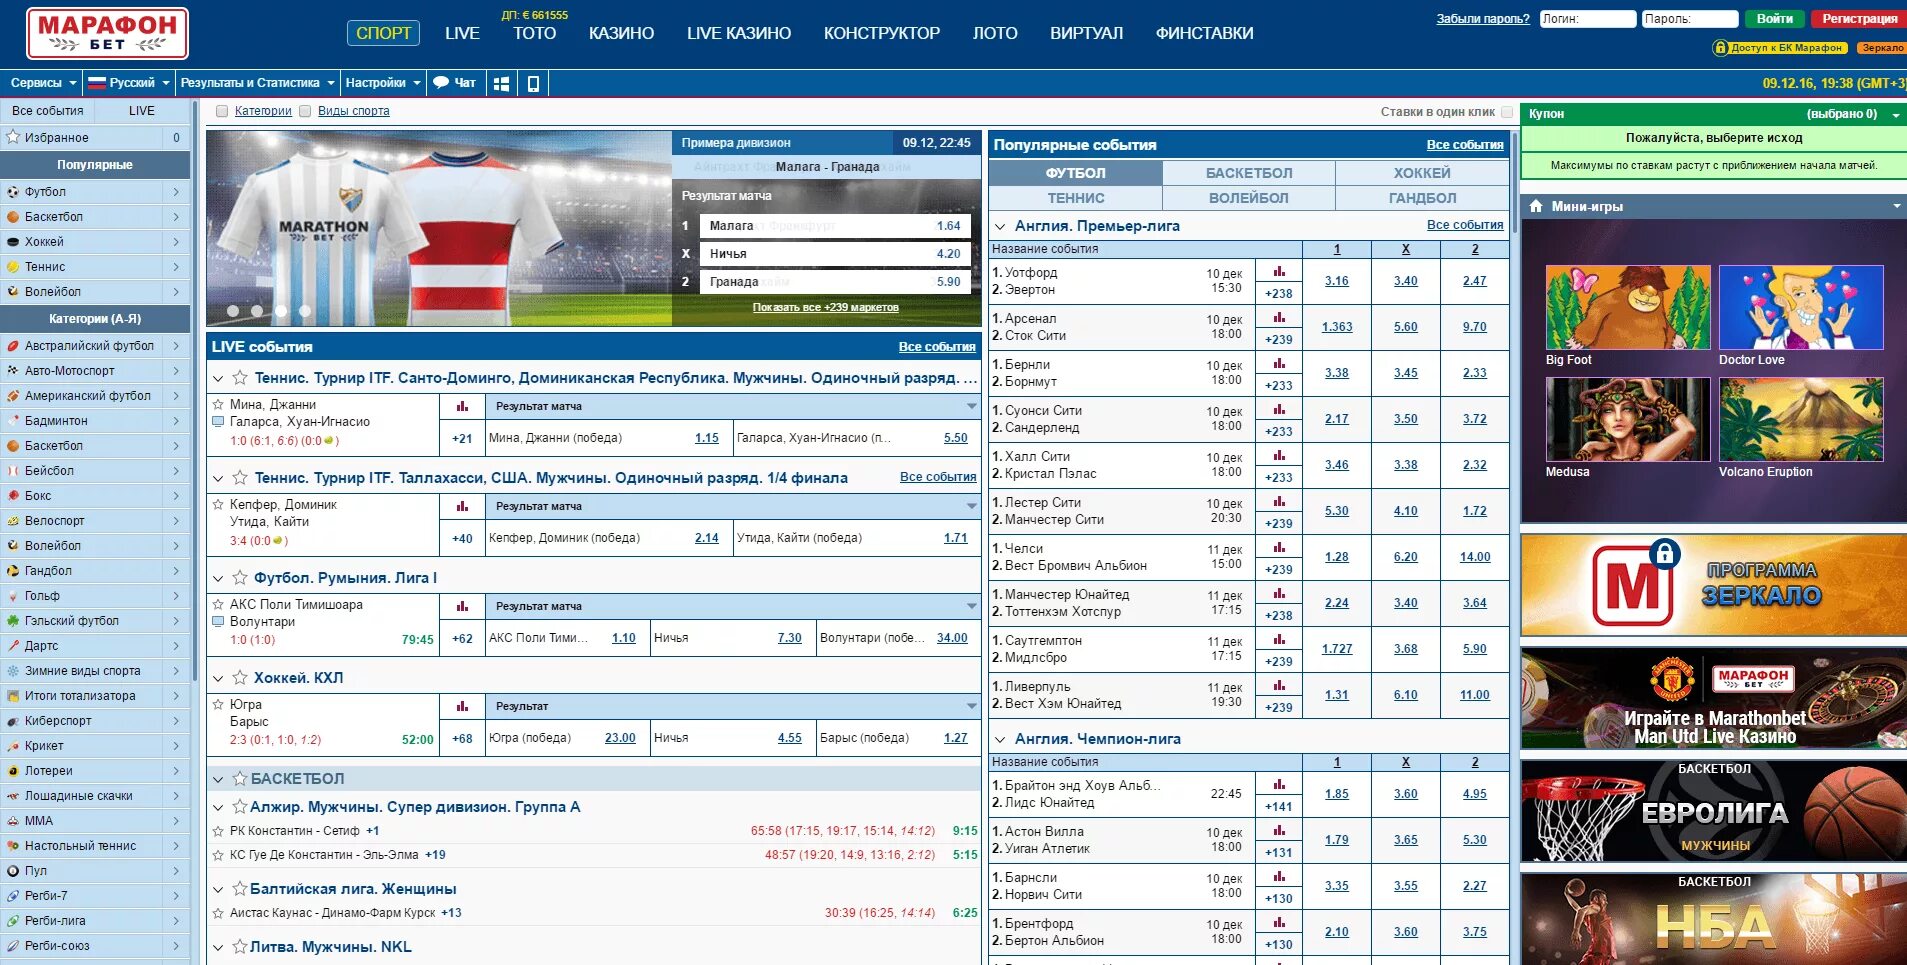Open statistics icon for Югра - Барыс hockey
The height and width of the screenshot is (965, 1907).
point(462,706)
